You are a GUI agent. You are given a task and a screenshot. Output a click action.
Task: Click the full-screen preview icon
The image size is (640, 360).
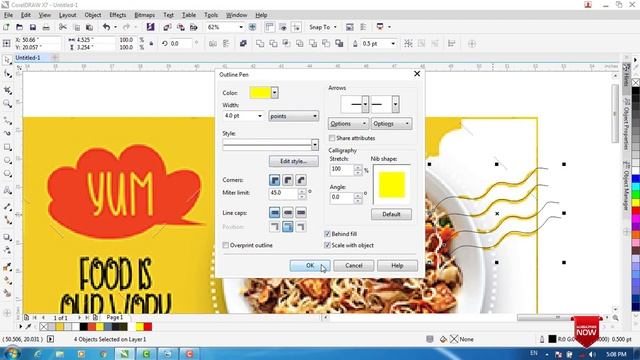tap(253, 27)
